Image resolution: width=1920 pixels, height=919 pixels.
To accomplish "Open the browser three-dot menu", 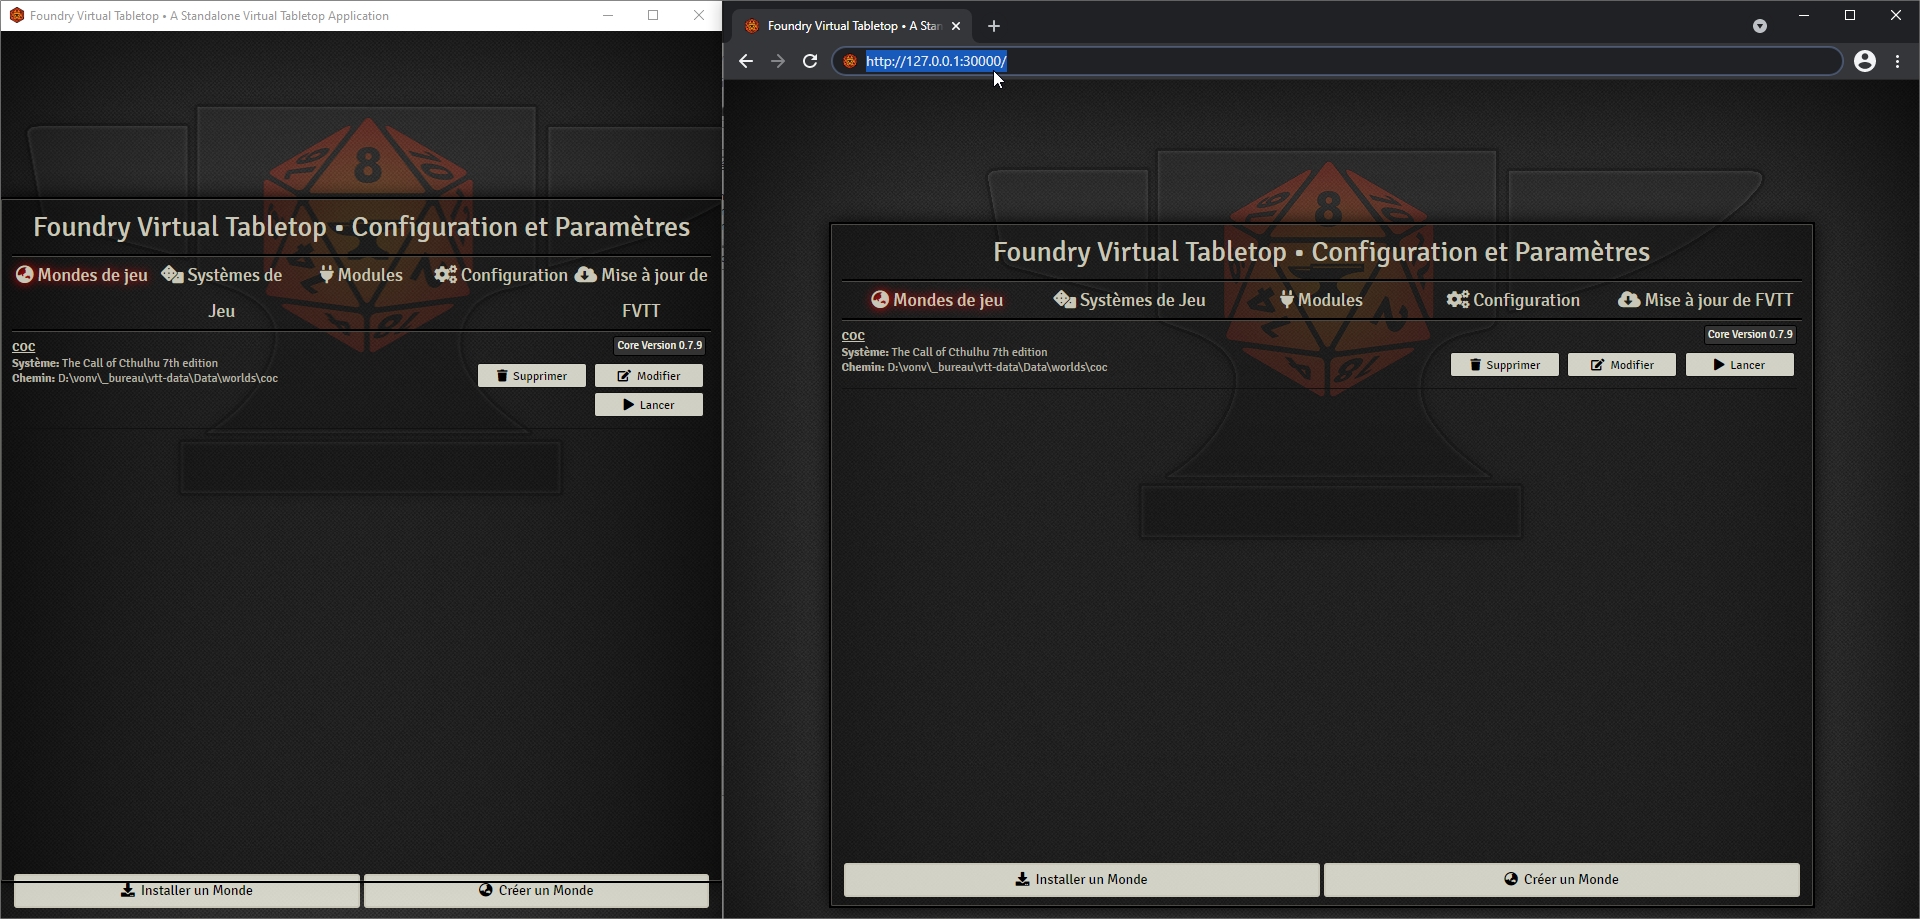I will coord(1898,61).
